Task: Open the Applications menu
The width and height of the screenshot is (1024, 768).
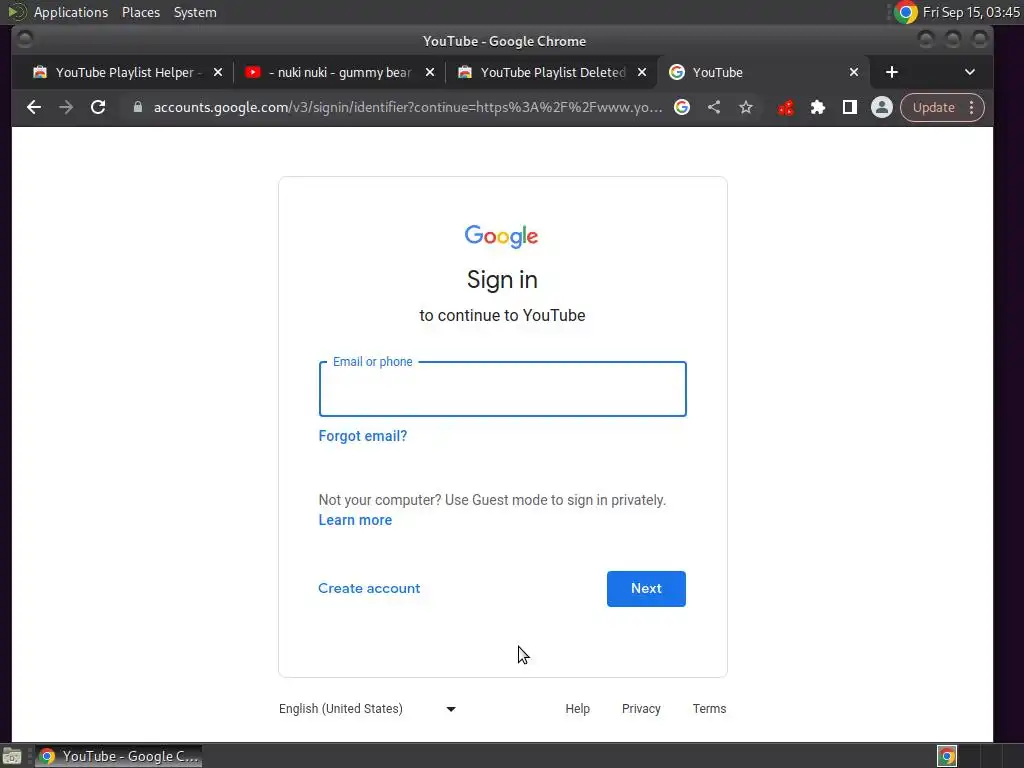Action: click(x=71, y=12)
